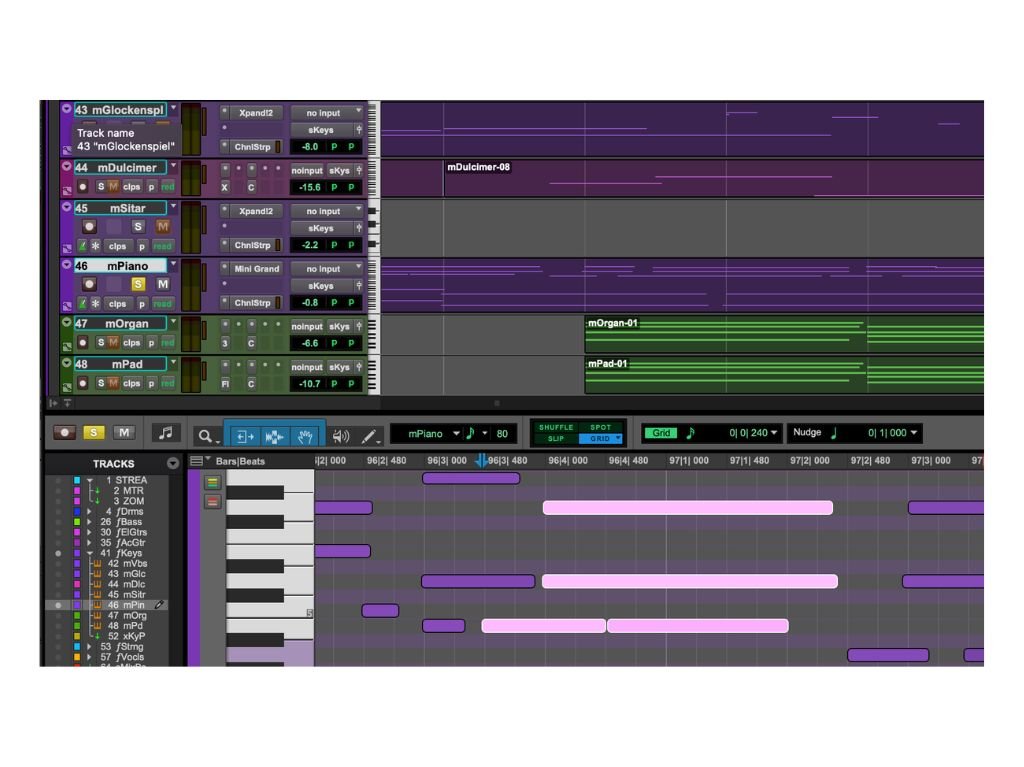The width and height of the screenshot is (1024, 767).
Task: Click the yellow-green show lanes icon
Action: (212, 483)
